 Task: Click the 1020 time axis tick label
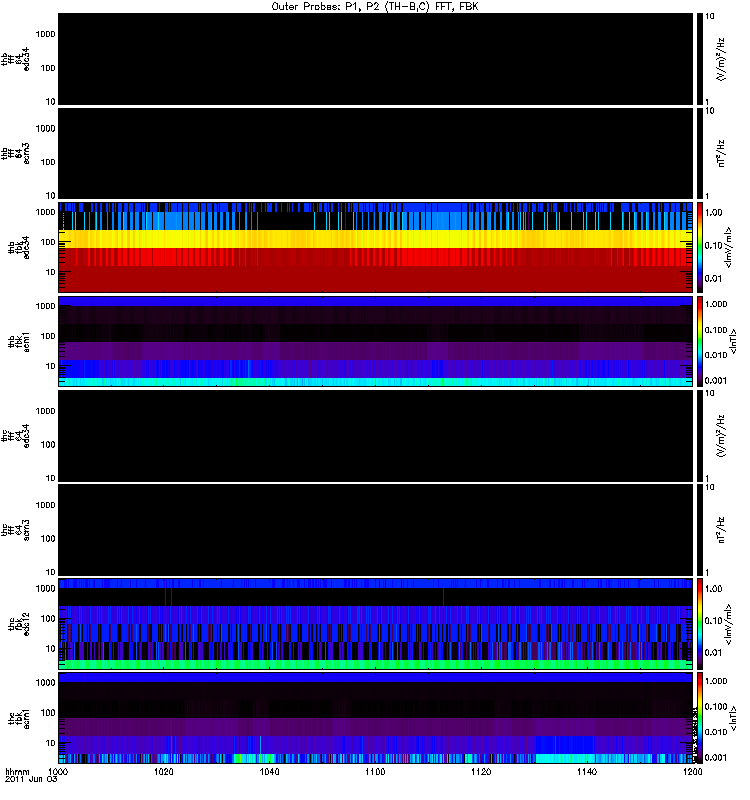[x=164, y=774]
